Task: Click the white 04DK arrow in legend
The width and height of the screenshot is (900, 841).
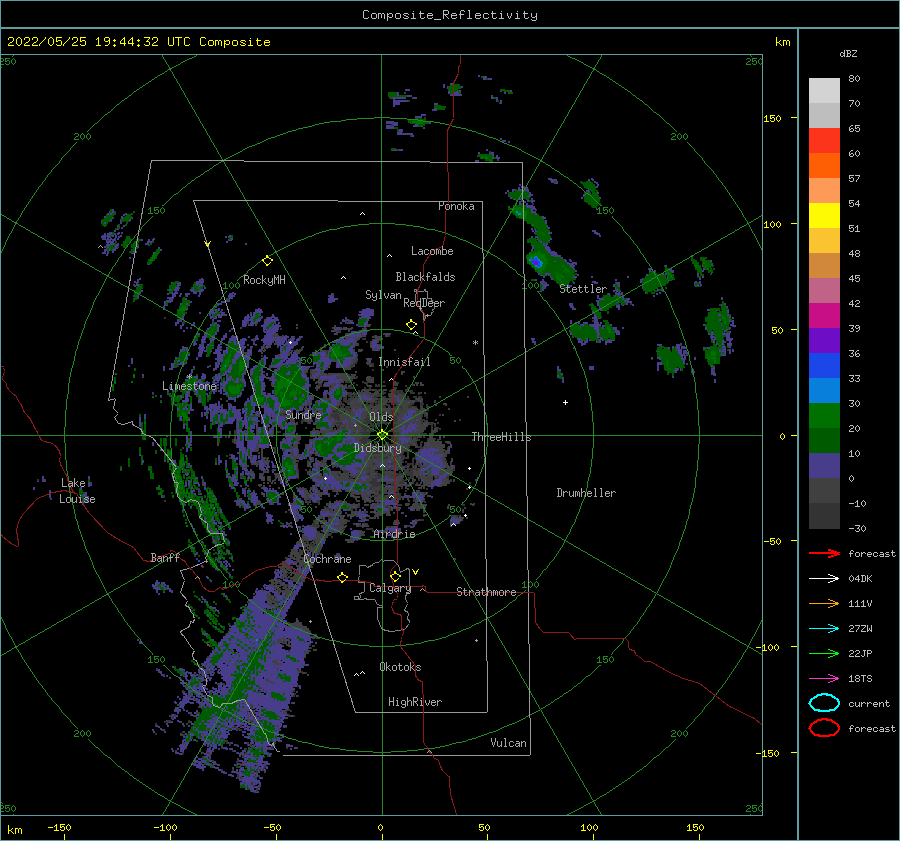Action: click(x=824, y=579)
